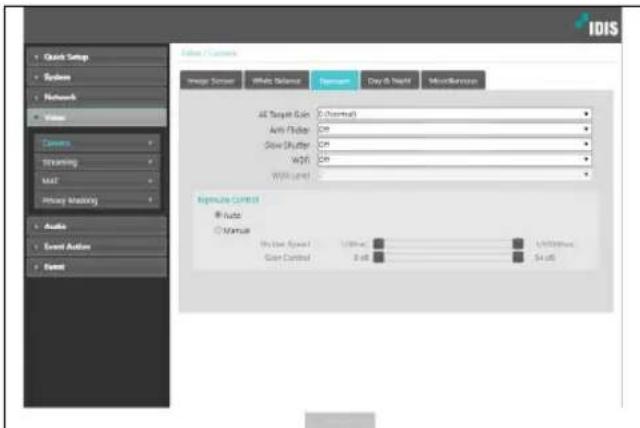The image size is (640, 428).
Task: Collapse the Video menu section
Action: point(97,118)
